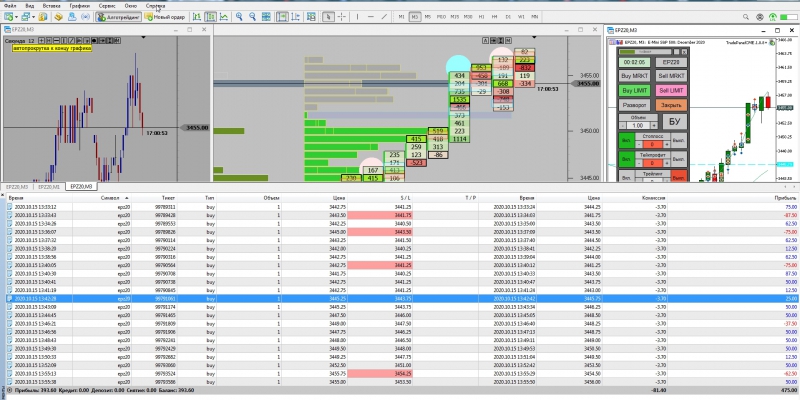The width and height of the screenshot is (800, 400).
Task: Switch chart to bar chart type
Action: point(197,17)
